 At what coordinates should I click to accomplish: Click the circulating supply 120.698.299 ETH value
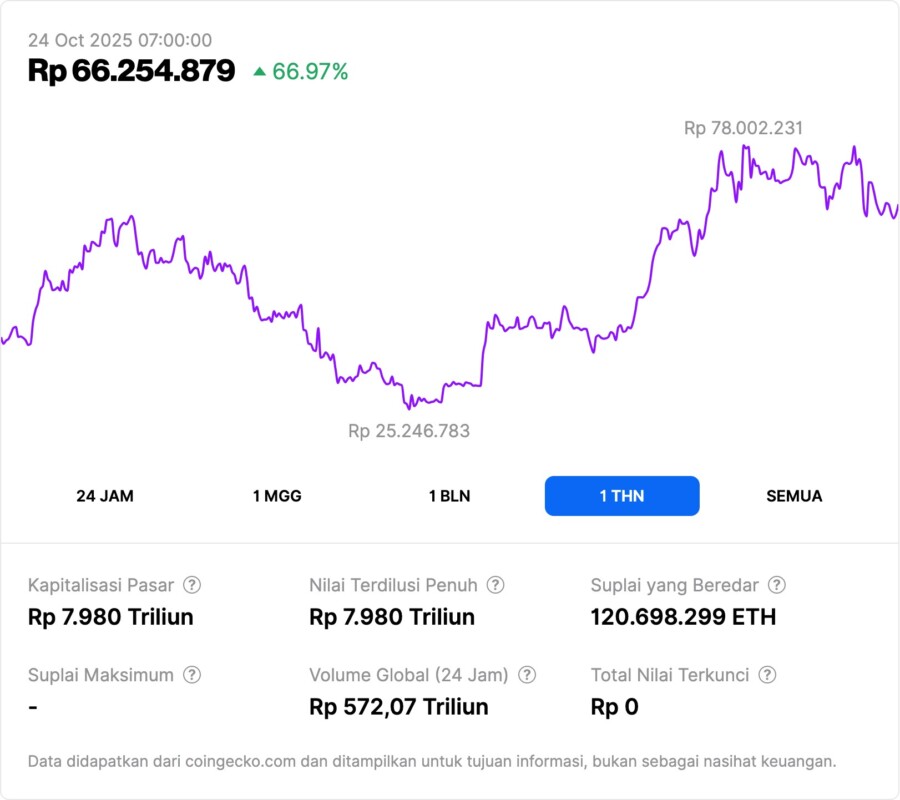pos(683,617)
